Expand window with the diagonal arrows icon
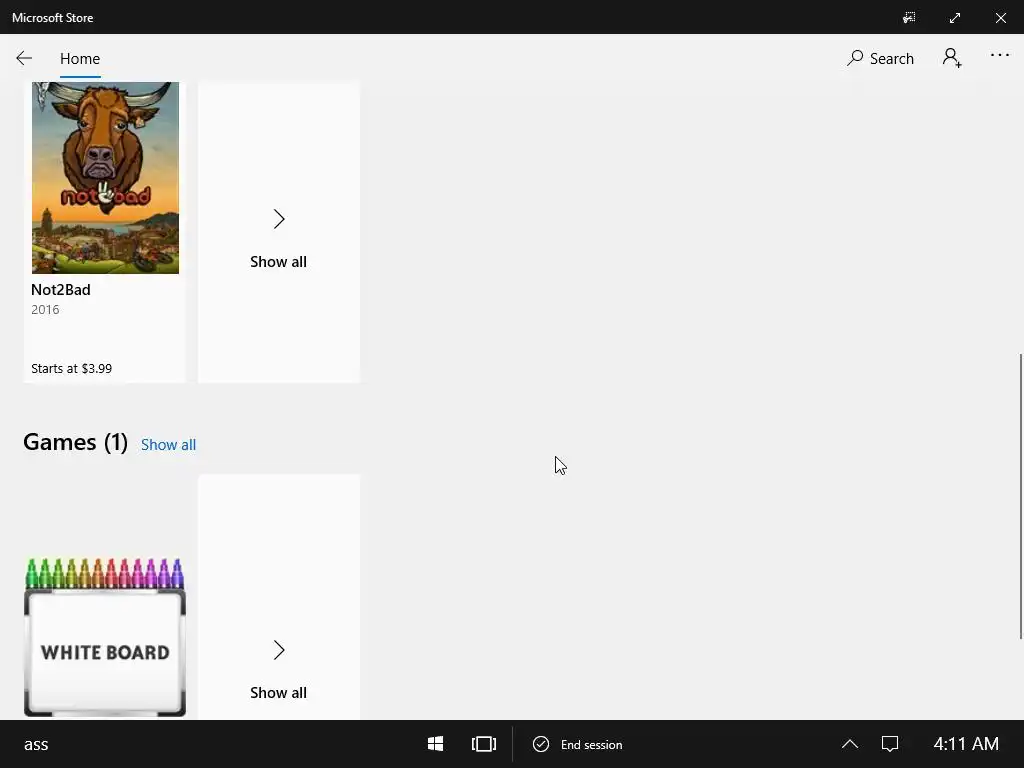Image resolution: width=1024 pixels, height=768 pixels. pos(955,18)
